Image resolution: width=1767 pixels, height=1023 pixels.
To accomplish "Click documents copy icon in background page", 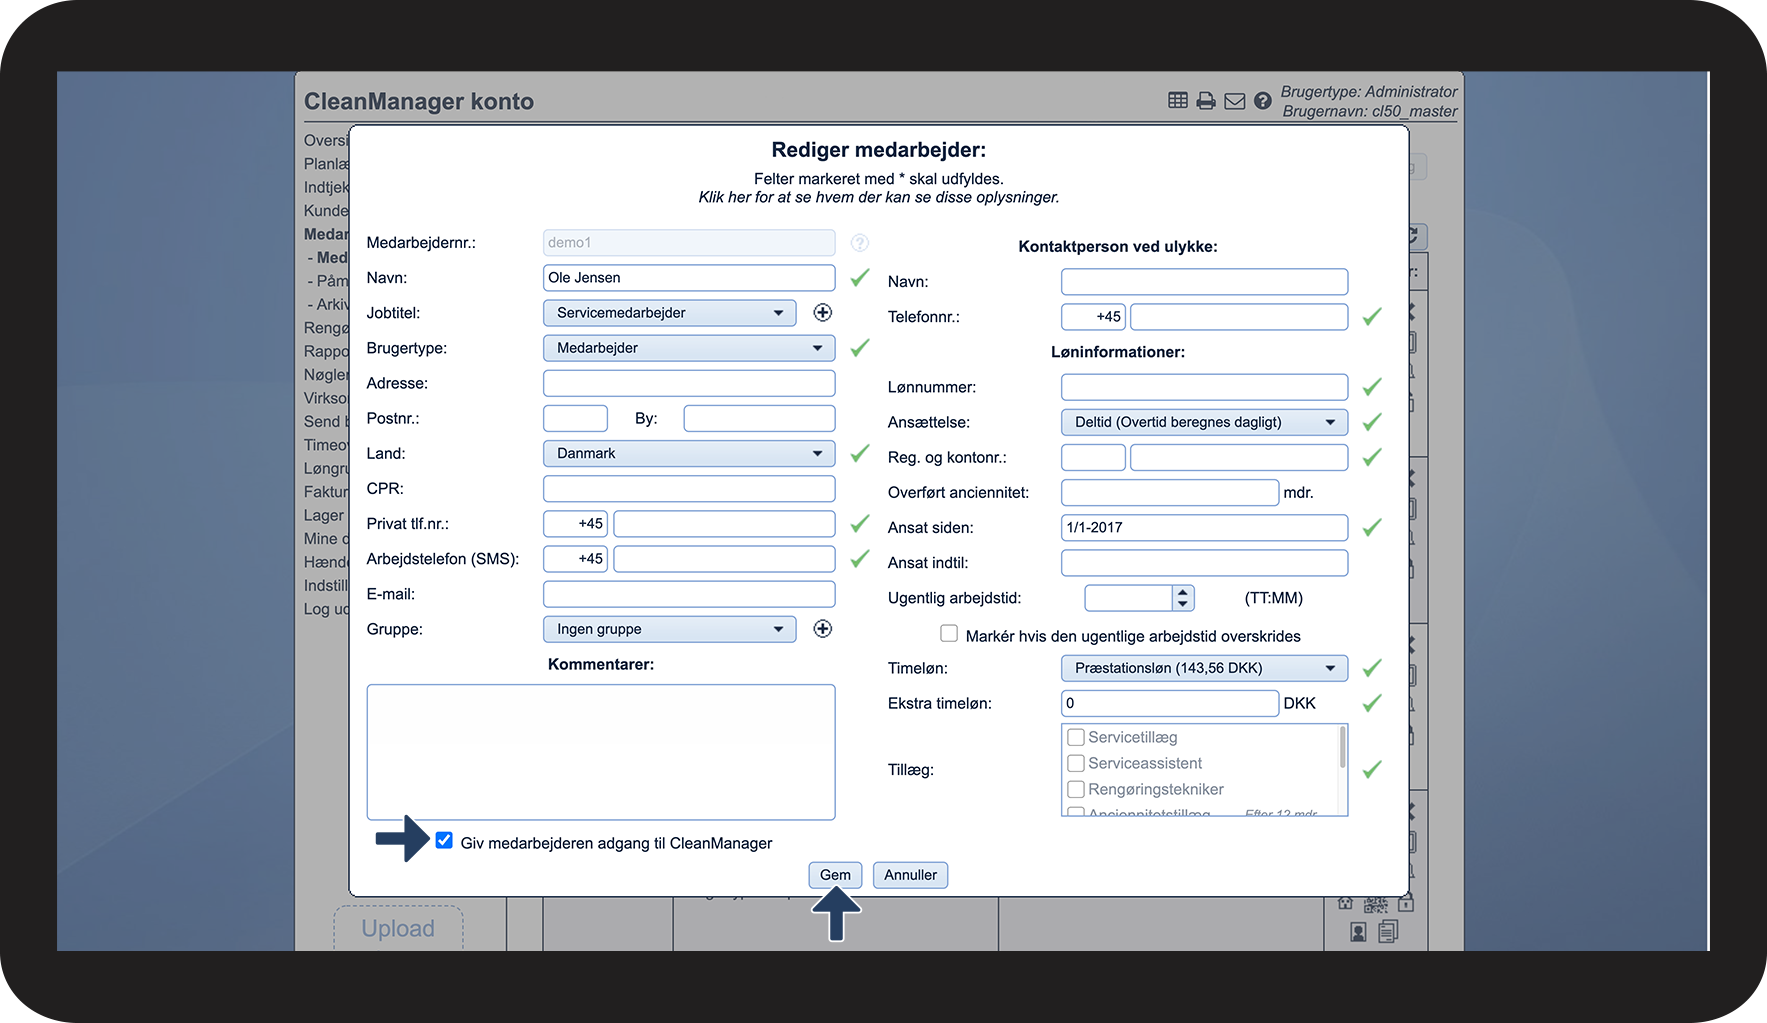I will click(x=1388, y=932).
